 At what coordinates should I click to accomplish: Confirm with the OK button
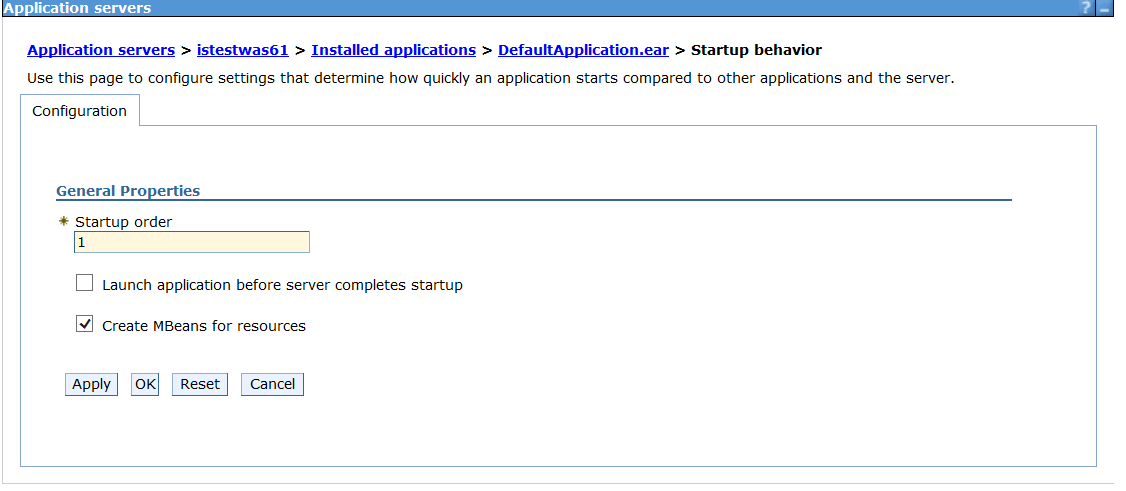pyautogui.click(x=145, y=384)
